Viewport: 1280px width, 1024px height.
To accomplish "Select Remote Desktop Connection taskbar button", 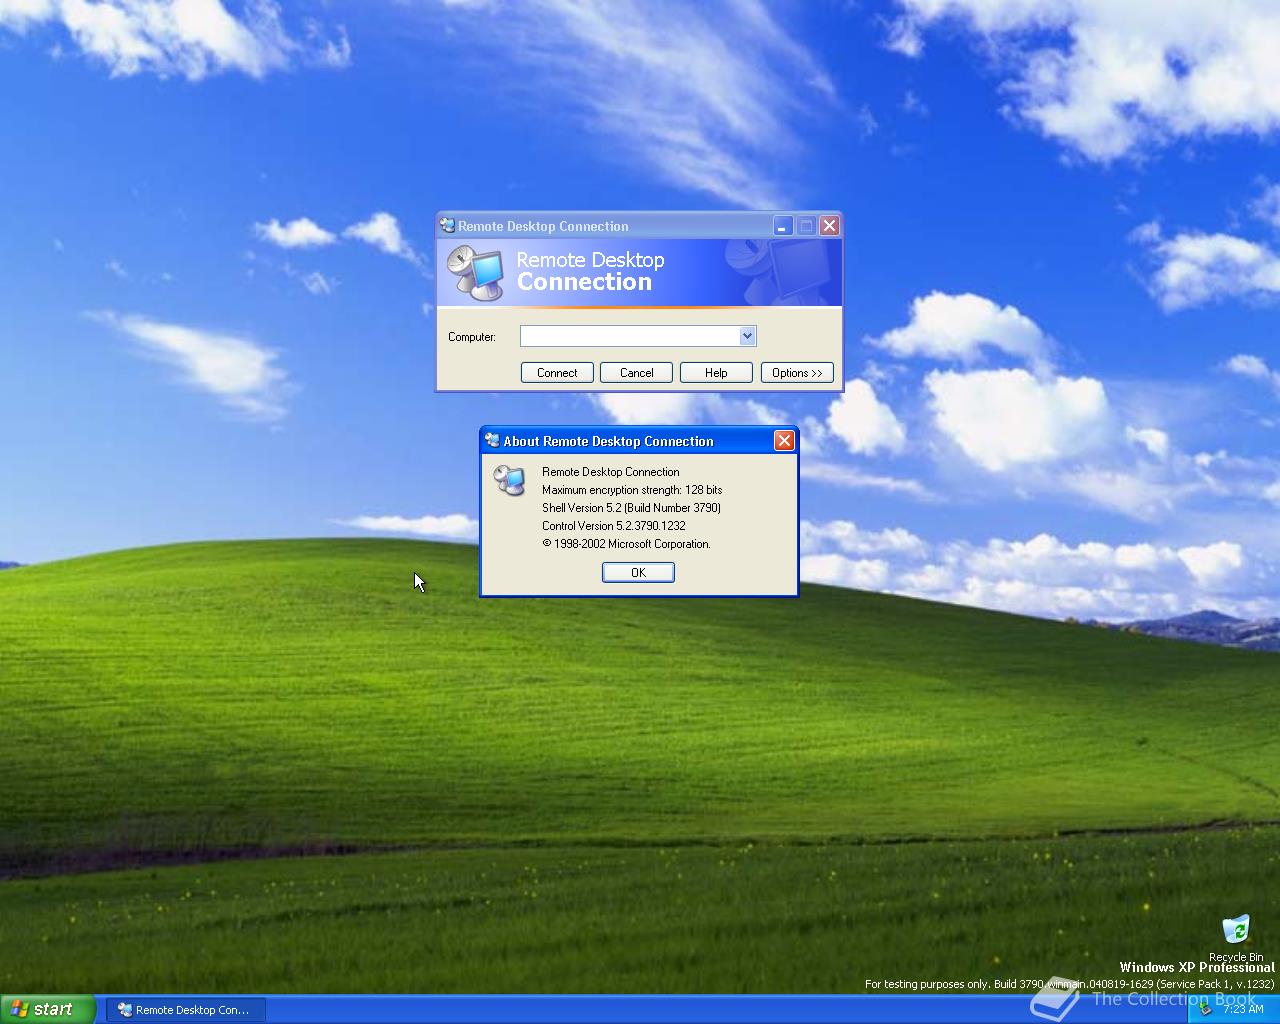I will (185, 1010).
